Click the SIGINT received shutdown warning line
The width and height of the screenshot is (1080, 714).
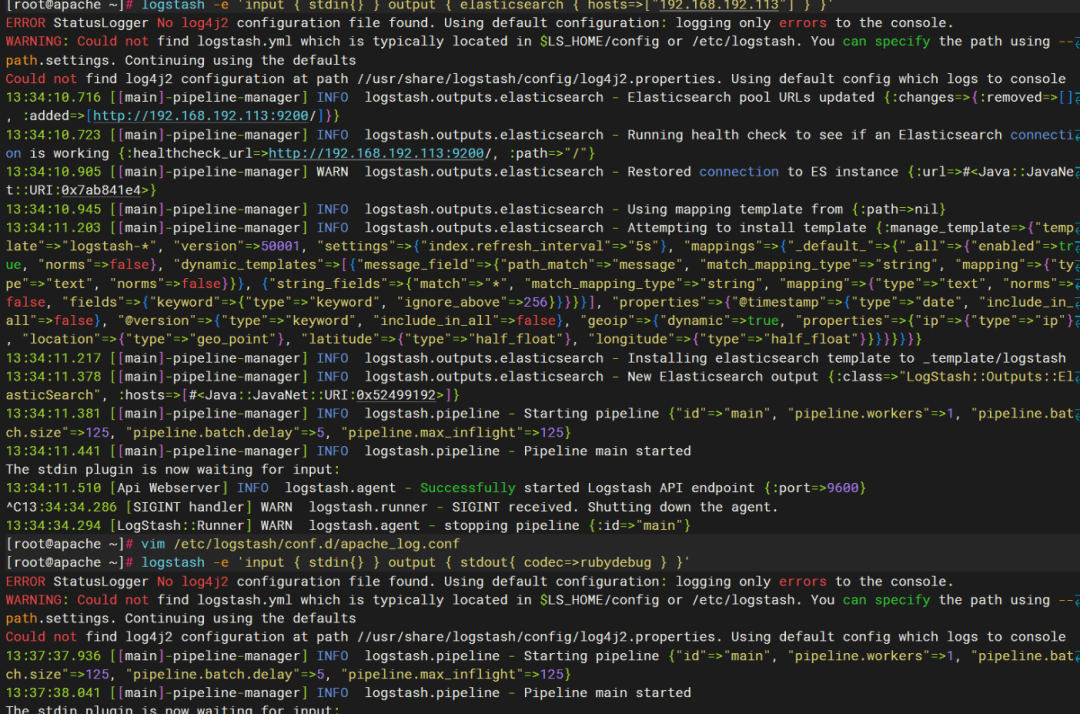click(392, 507)
